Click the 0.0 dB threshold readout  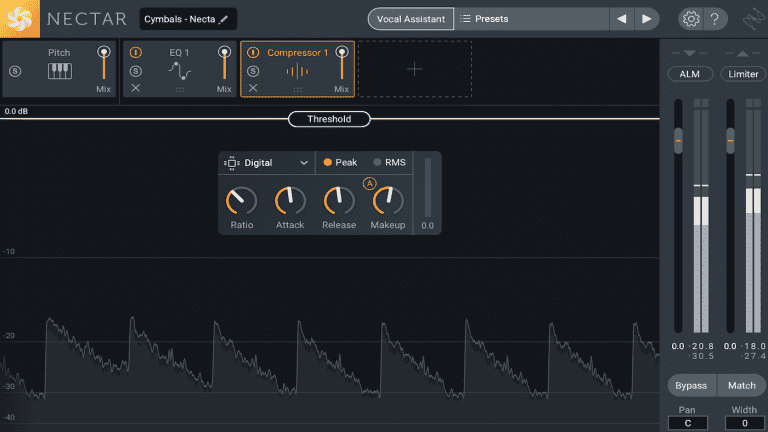(16, 111)
